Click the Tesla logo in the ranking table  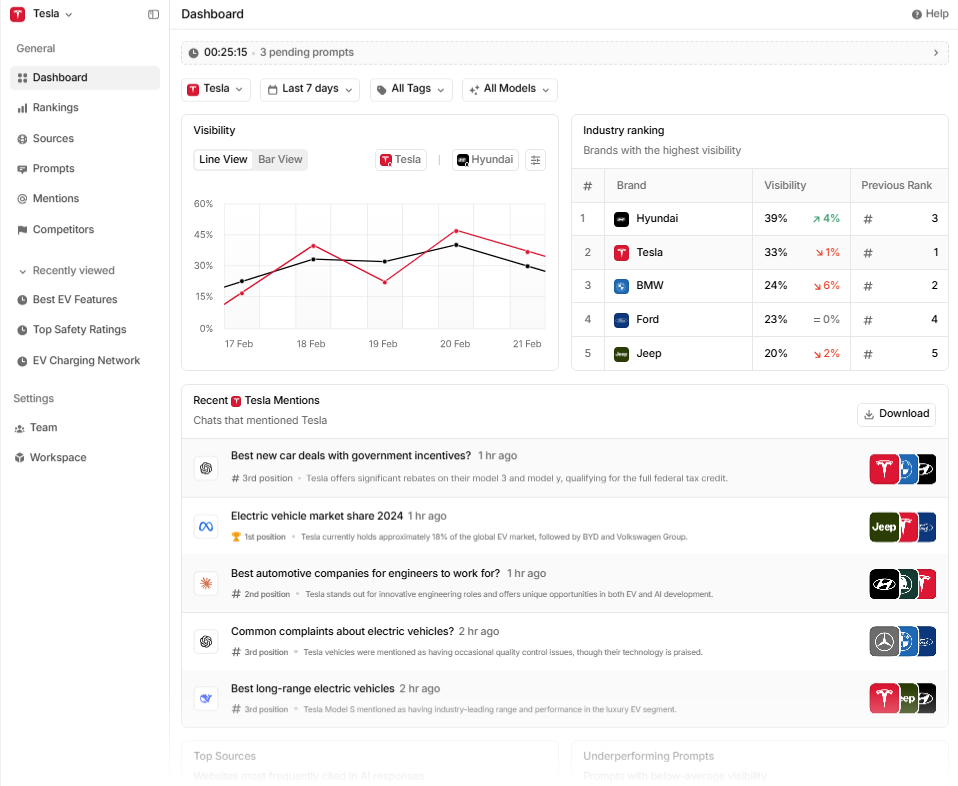coord(621,253)
